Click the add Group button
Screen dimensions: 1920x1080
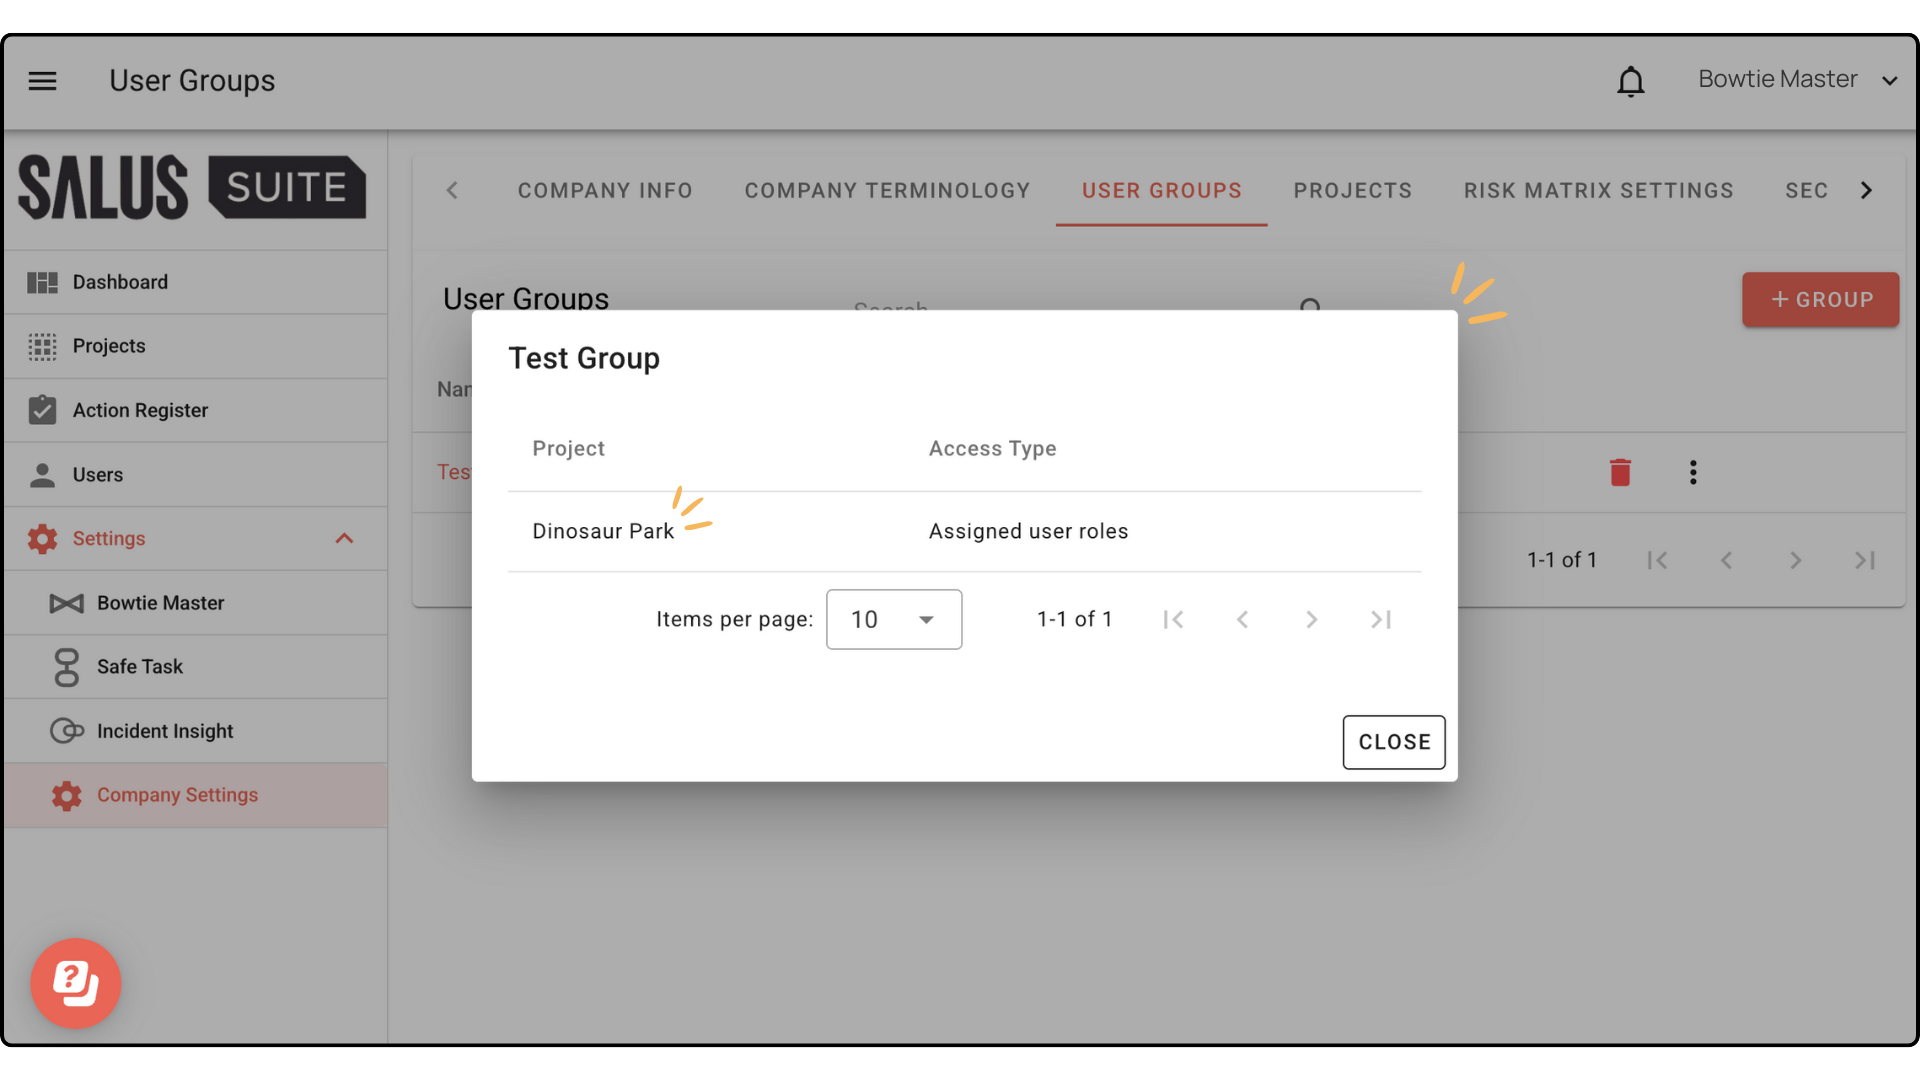pyautogui.click(x=1820, y=299)
